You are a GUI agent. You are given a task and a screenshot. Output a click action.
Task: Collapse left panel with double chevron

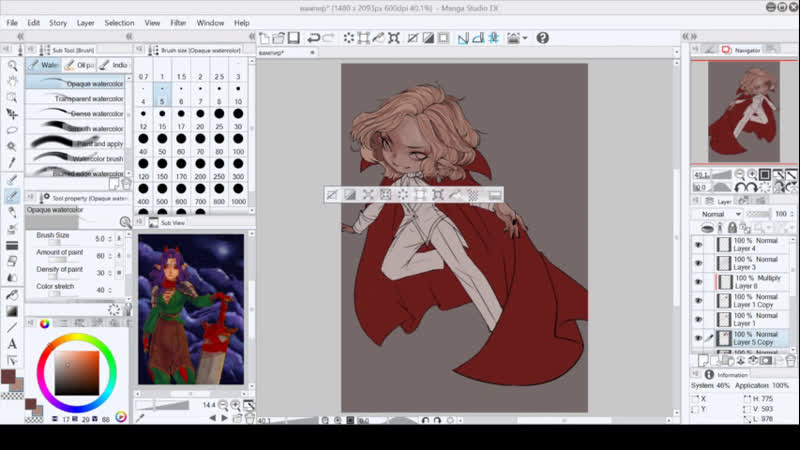pos(20,36)
